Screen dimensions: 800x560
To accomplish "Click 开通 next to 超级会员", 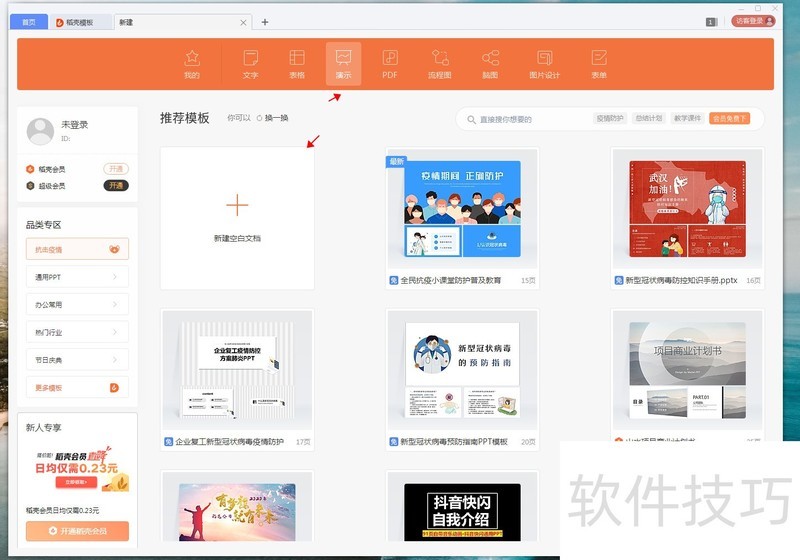I will point(116,186).
